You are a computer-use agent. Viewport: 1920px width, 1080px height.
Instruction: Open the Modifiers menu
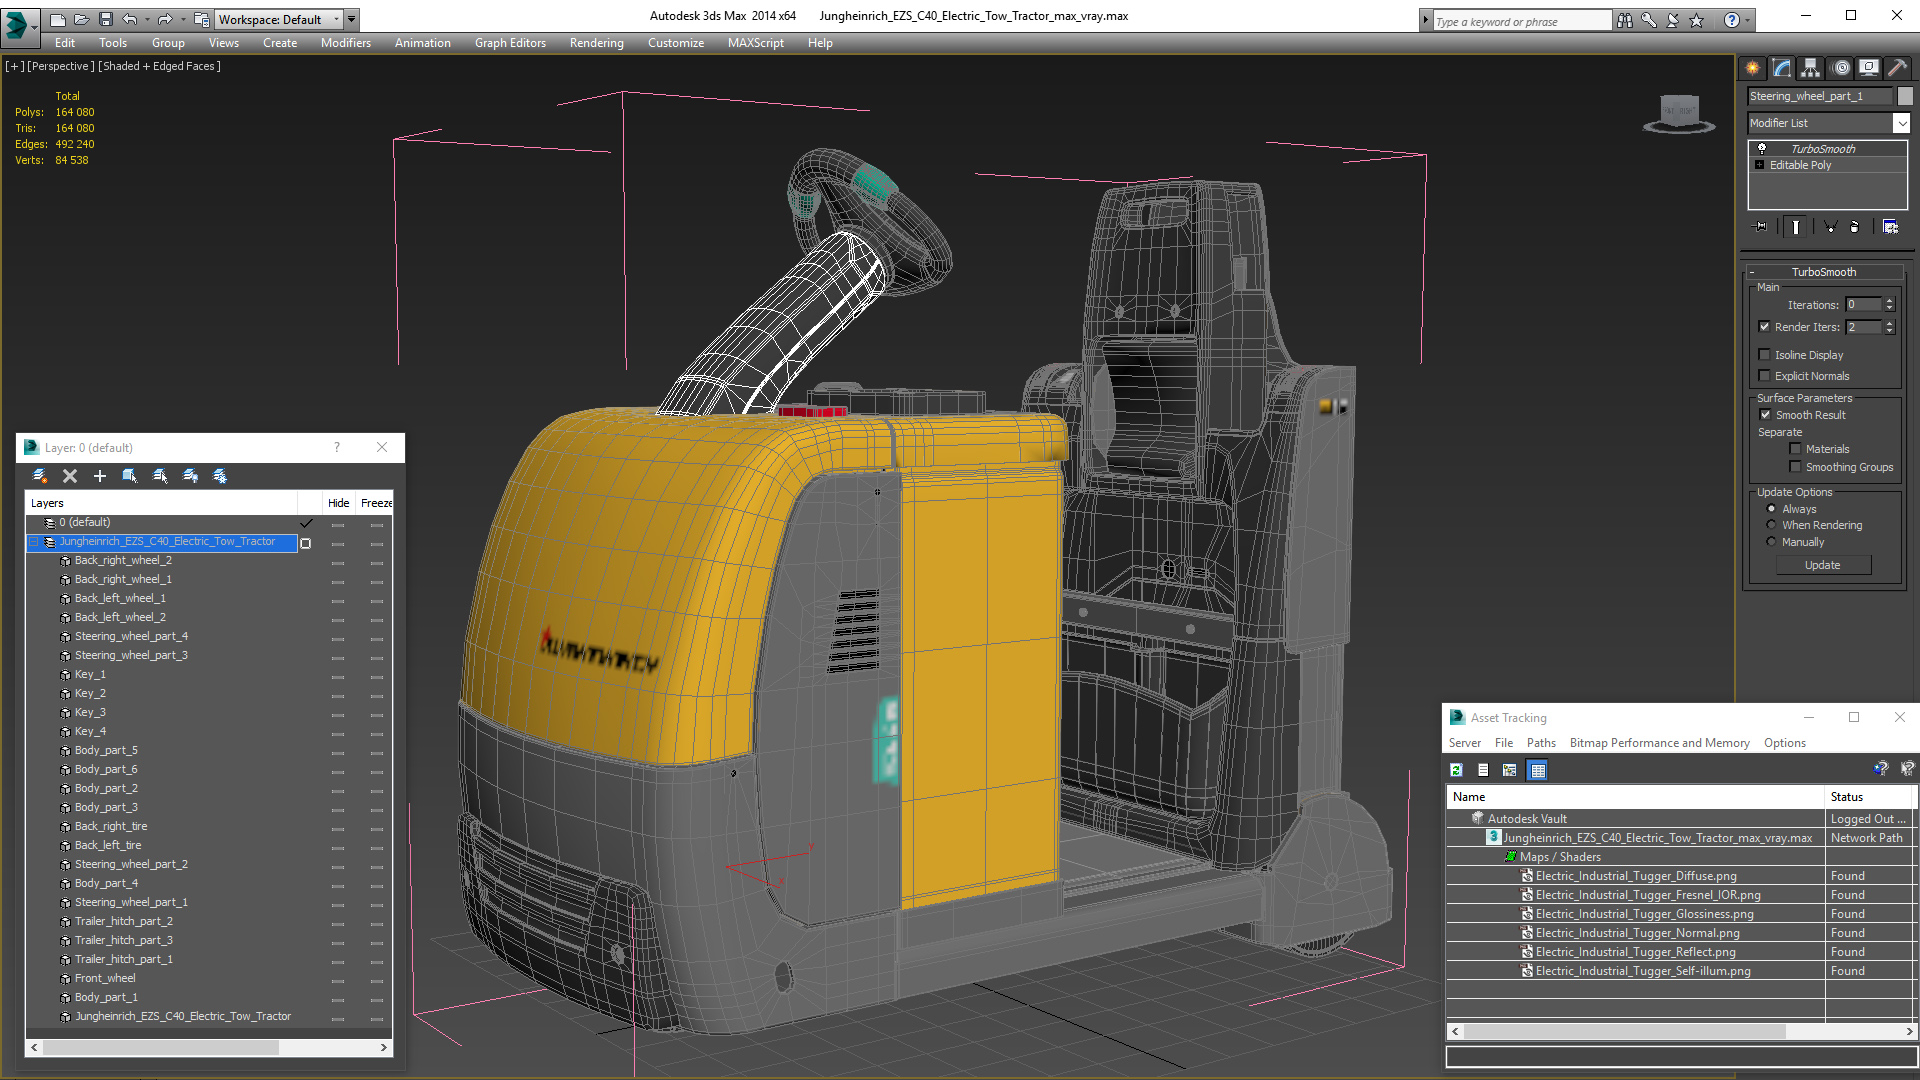click(346, 43)
